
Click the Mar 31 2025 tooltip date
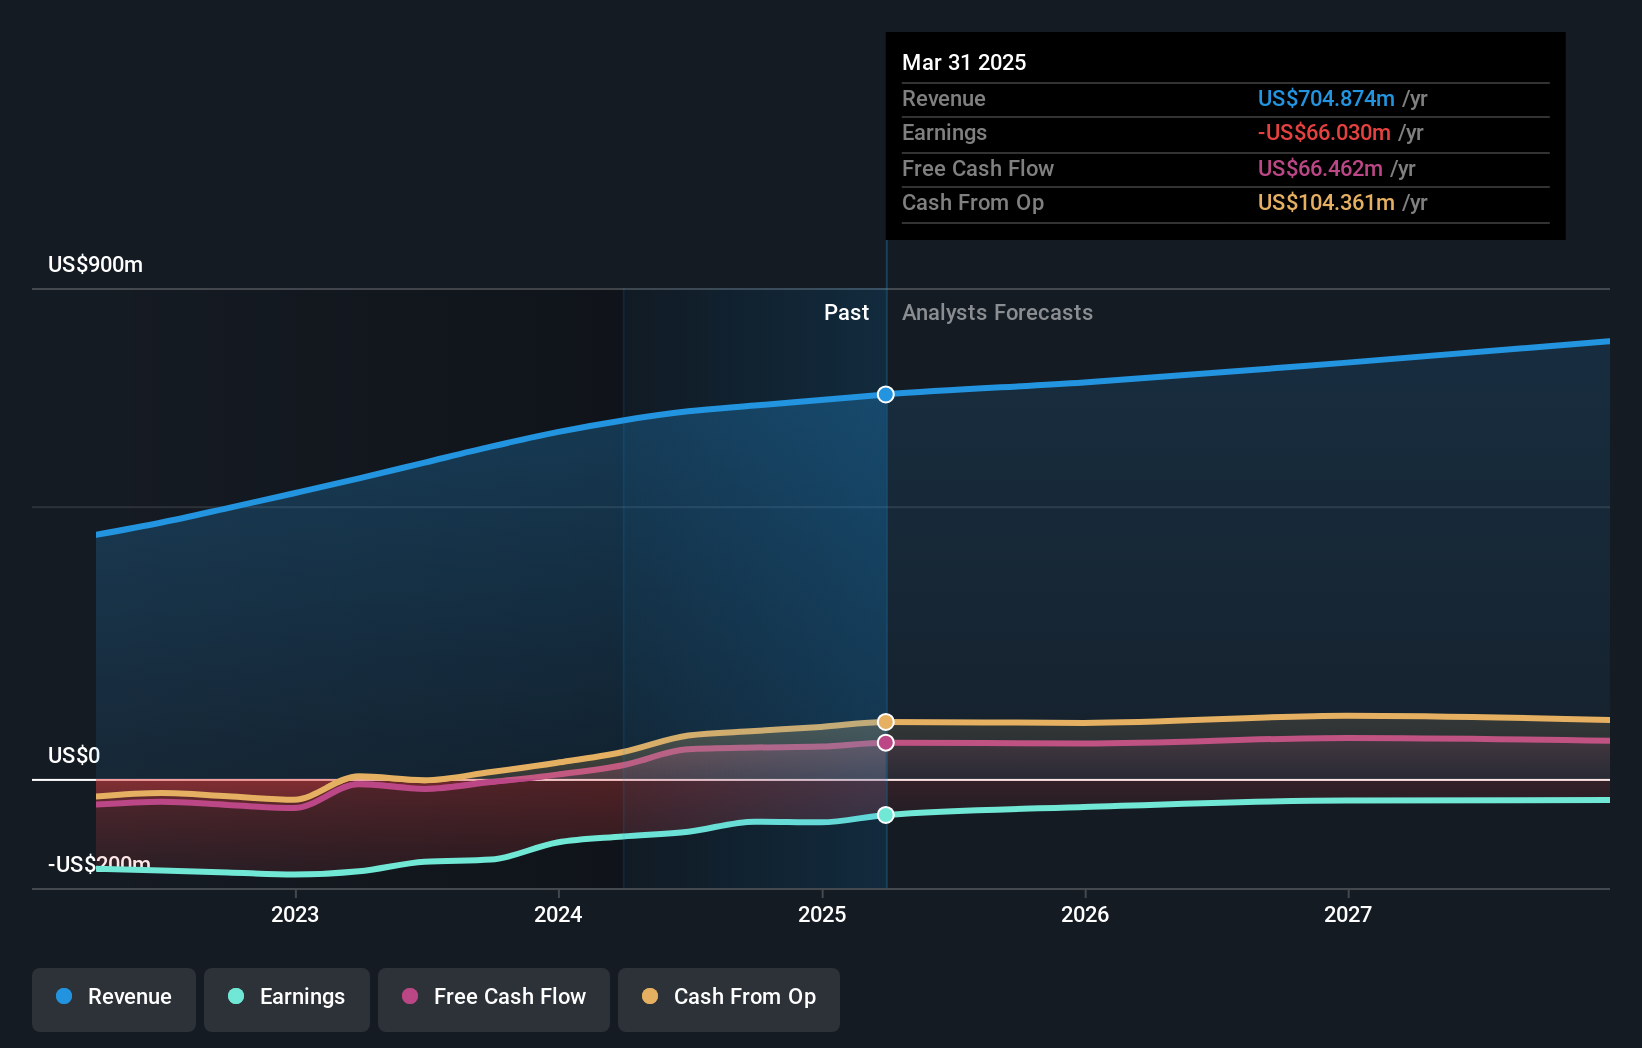(964, 62)
